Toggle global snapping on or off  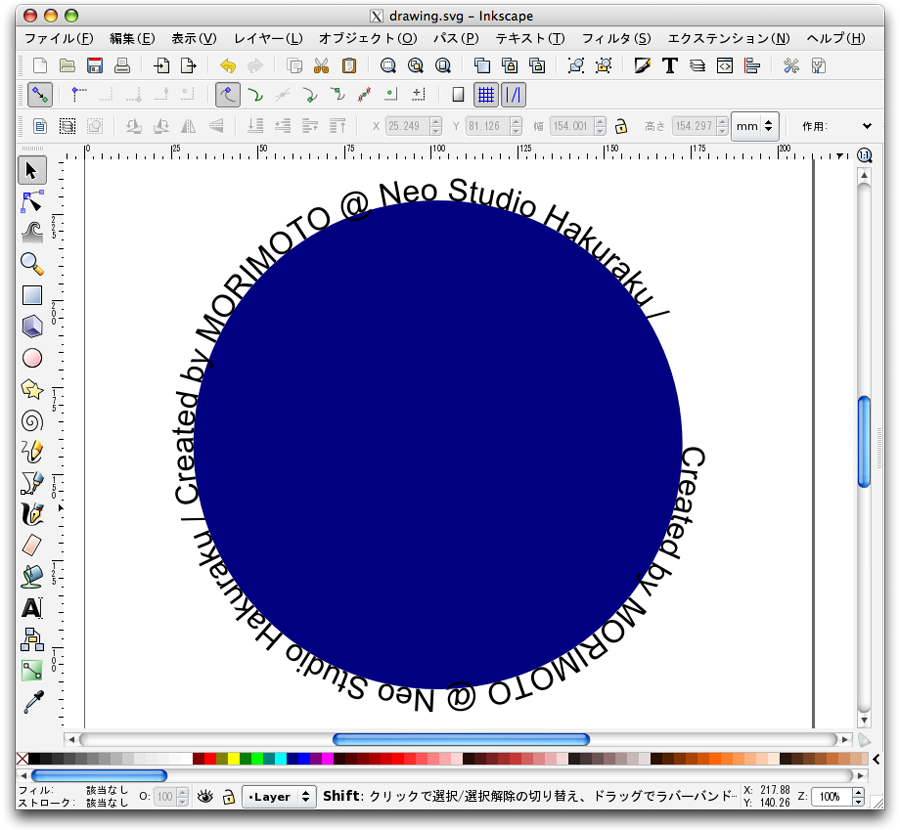click(40, 95)
